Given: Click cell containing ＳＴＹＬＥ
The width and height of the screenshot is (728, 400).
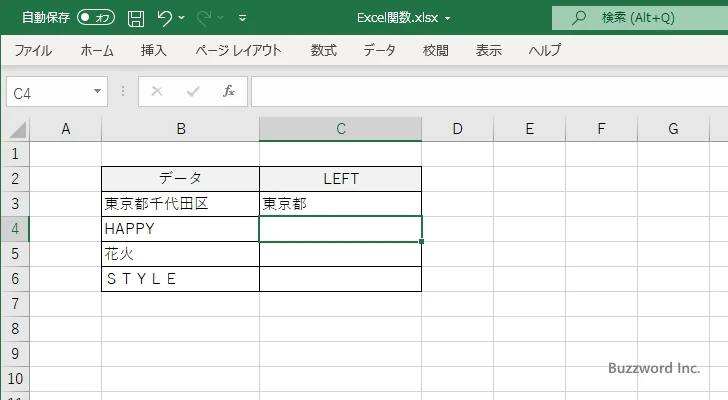Looking at the screenshot, I should [x=181, y=279].
